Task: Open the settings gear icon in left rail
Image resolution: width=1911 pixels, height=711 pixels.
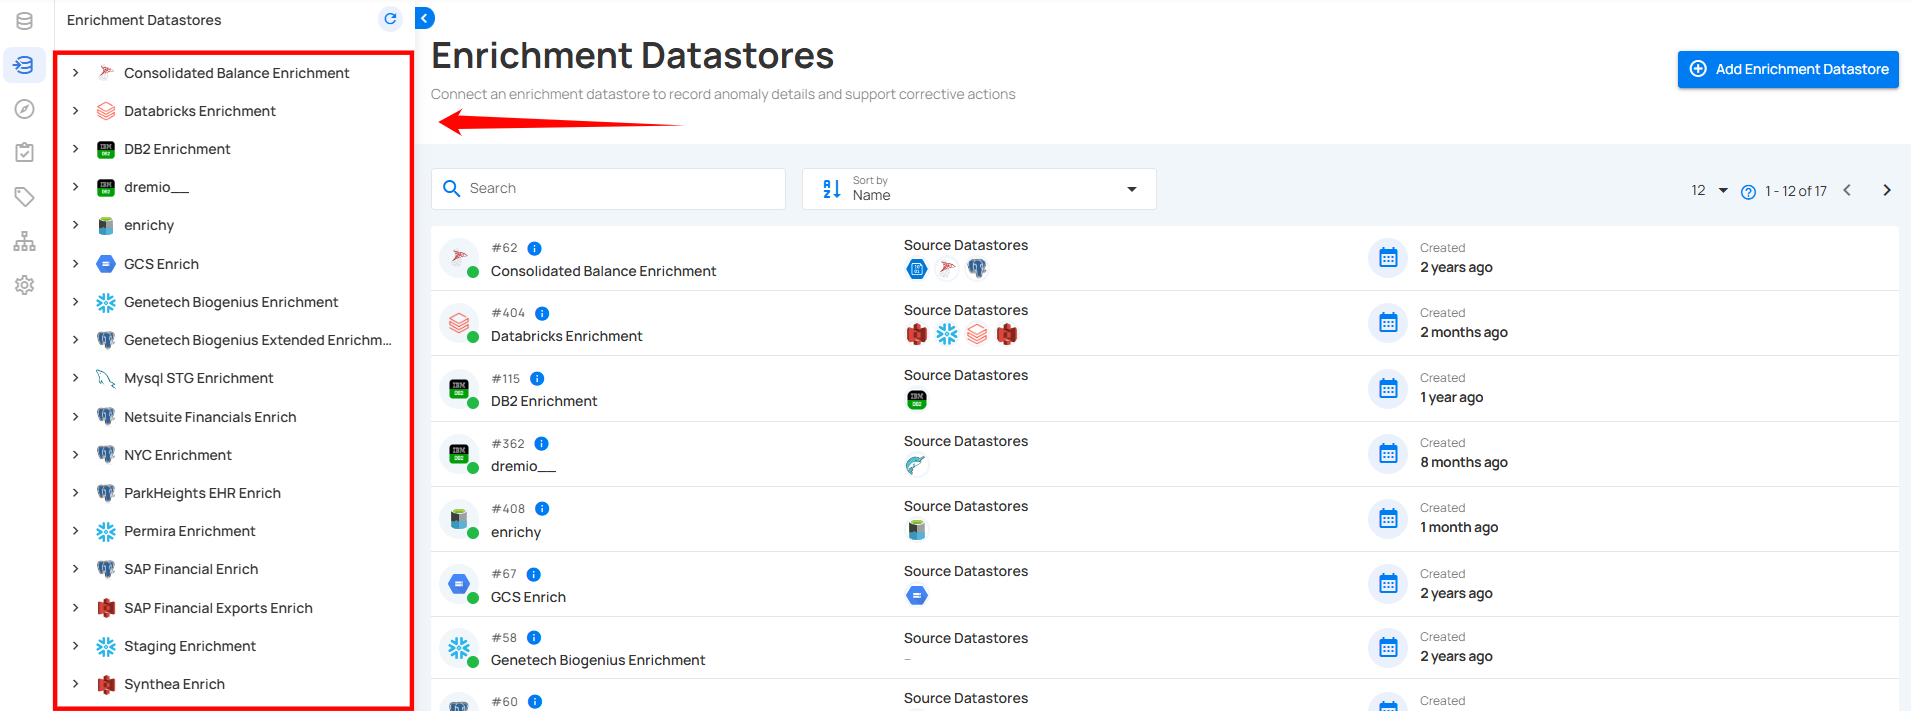Action: point(24,285)
